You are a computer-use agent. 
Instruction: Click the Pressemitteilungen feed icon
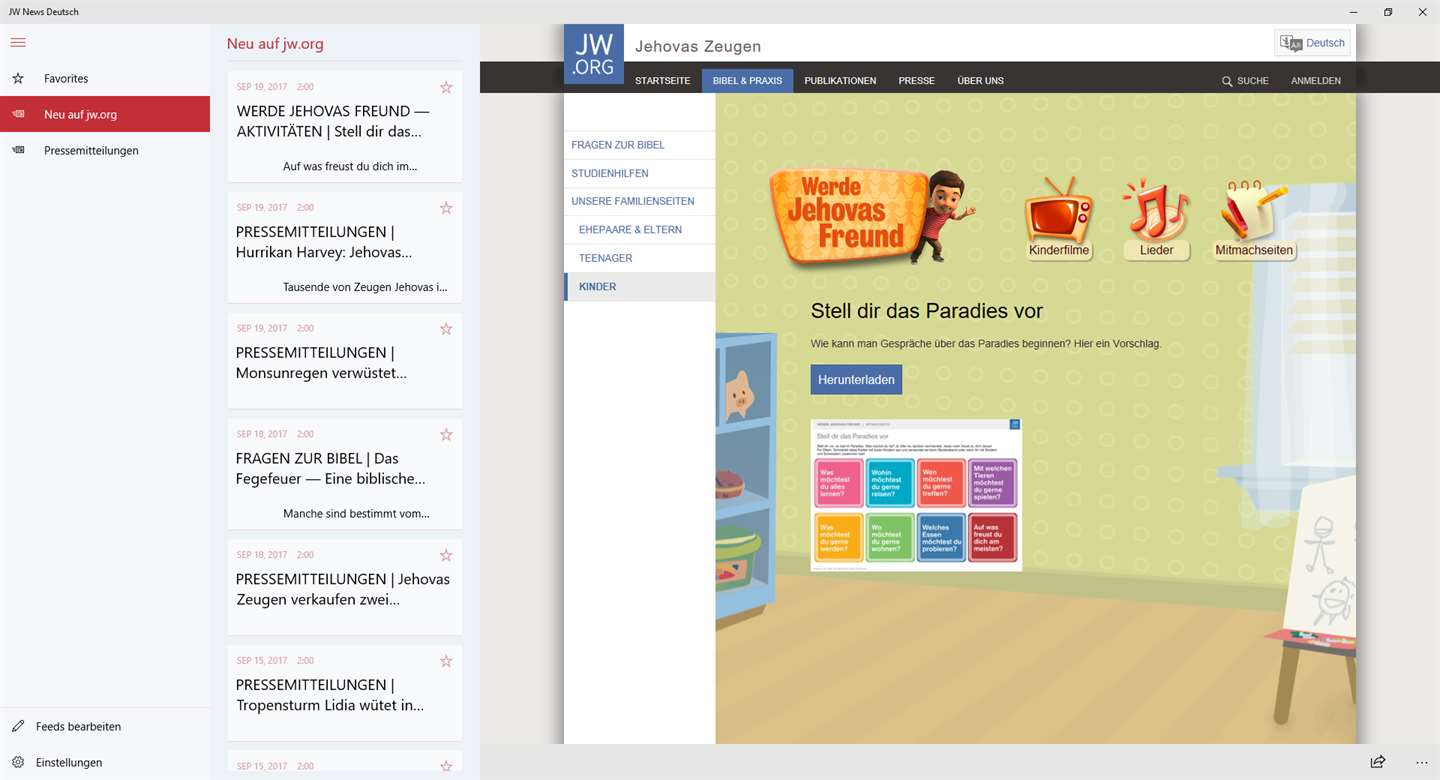point(18,150)
